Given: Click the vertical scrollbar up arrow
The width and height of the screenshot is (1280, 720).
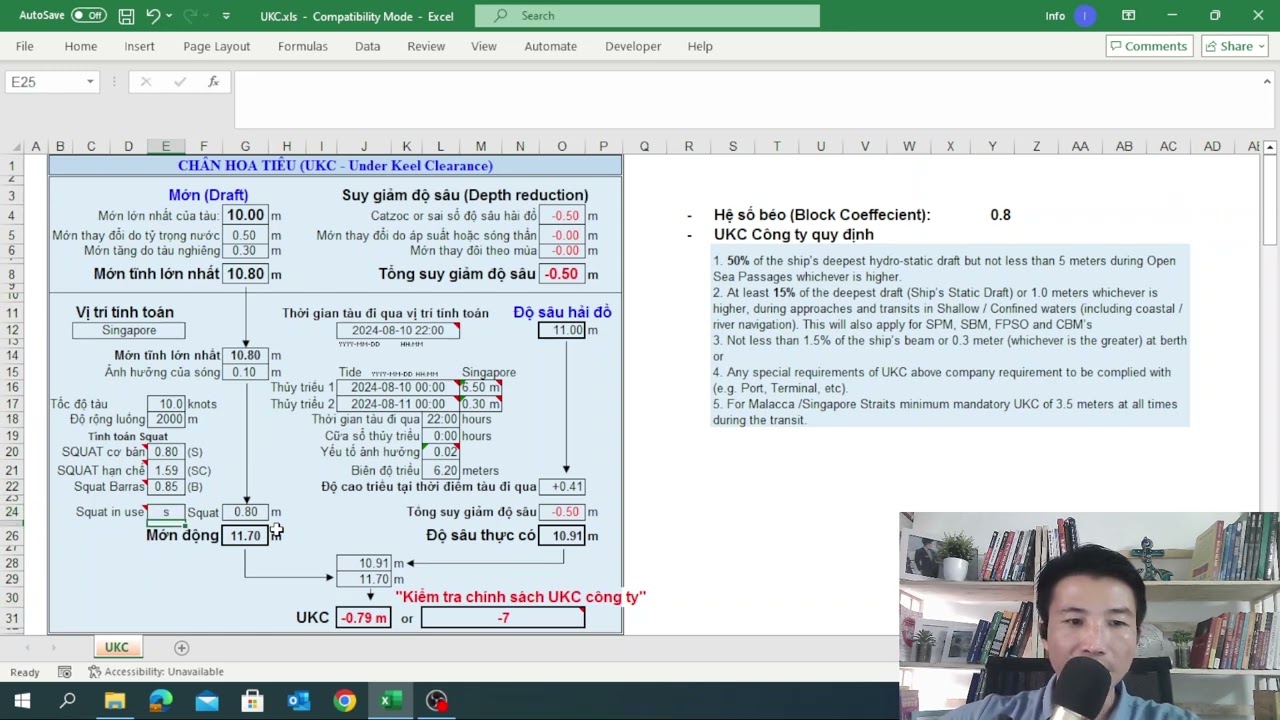Looking at the screenshot, I should coord(1270,148).
